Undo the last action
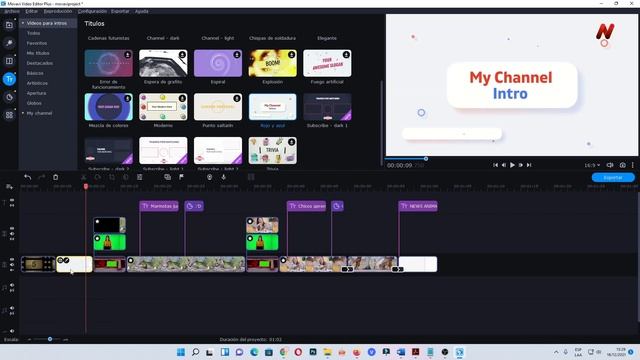The height and width of the screenshot is (360, 640). (x=27, y=177)
